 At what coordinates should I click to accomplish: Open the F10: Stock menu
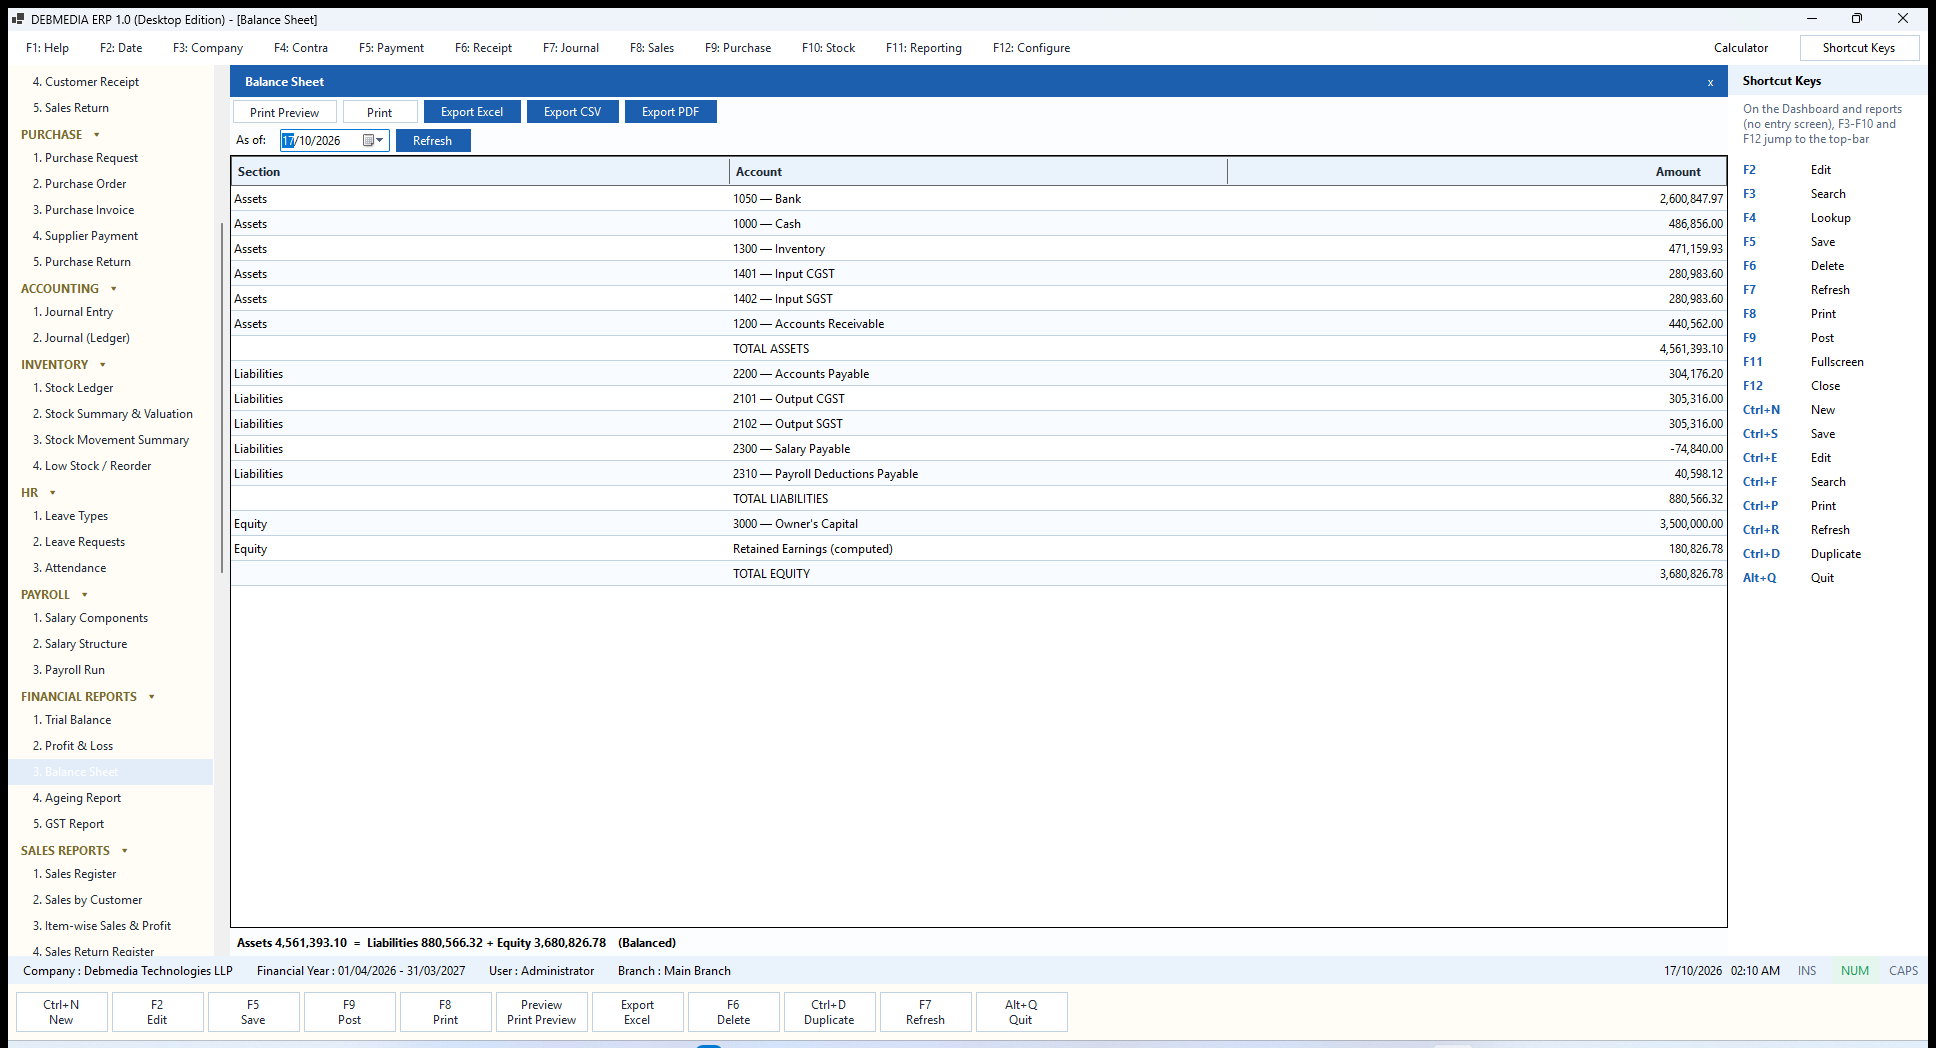coord(828,48)
